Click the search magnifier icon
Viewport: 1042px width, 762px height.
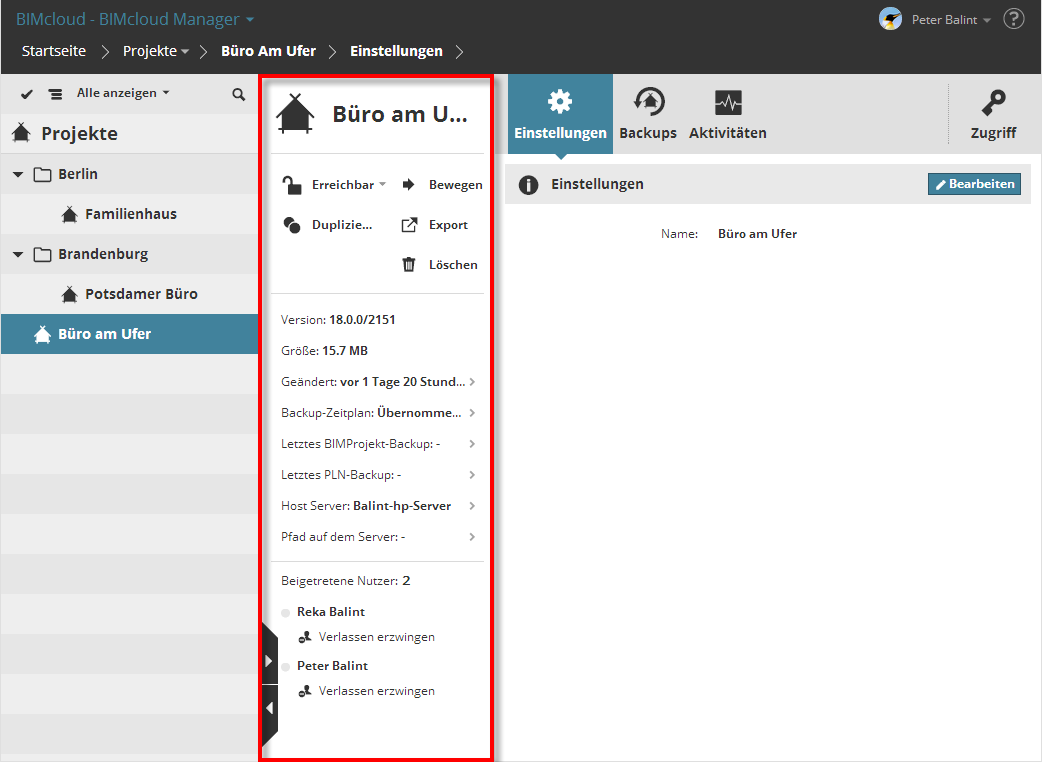[x=239, y=94]
